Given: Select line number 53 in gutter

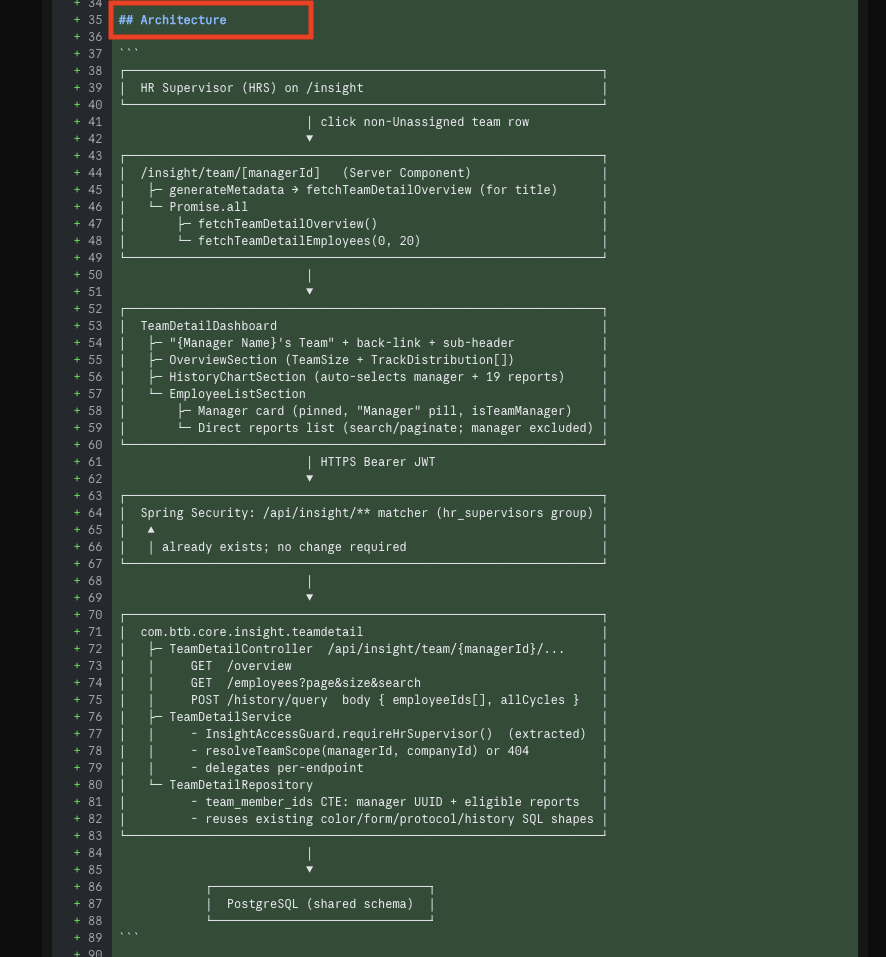Looking at the screenshot, I should pyautogui.click(x=95, y=326).
